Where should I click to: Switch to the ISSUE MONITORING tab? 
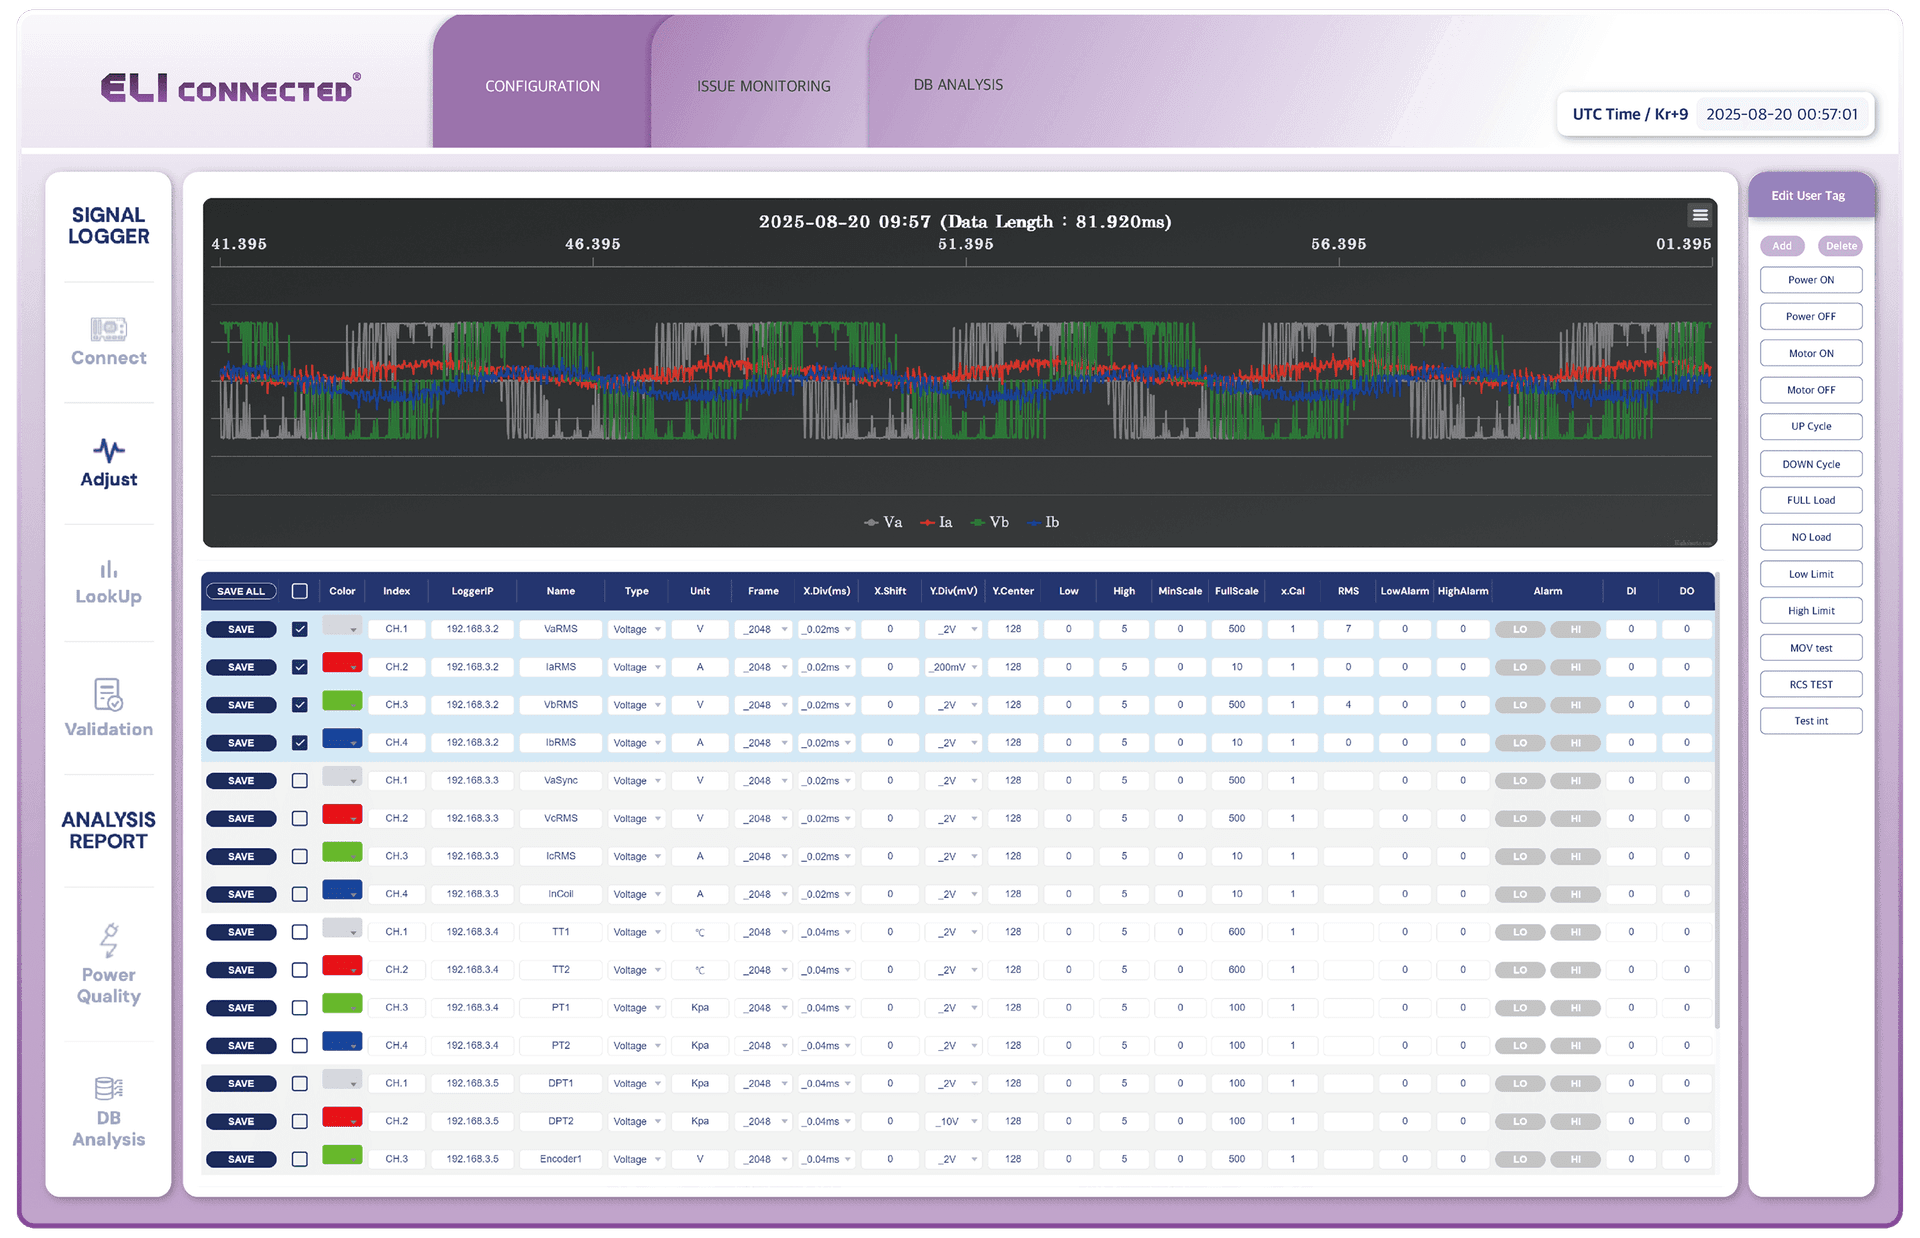pyautogui.click(x=763, y=86)
